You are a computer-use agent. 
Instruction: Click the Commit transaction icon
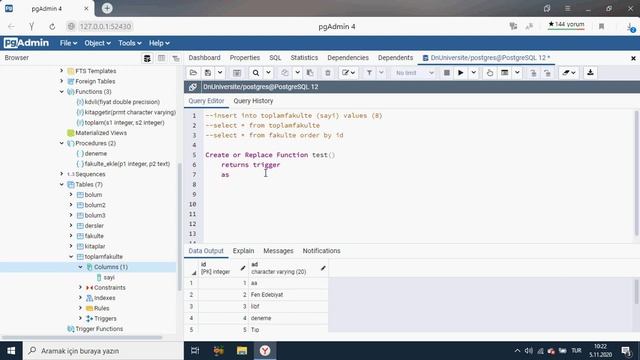(x=533, y=73)
